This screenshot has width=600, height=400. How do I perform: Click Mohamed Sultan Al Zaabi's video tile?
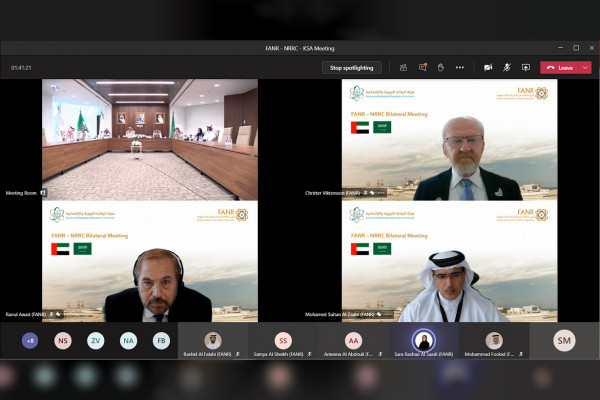450,261
